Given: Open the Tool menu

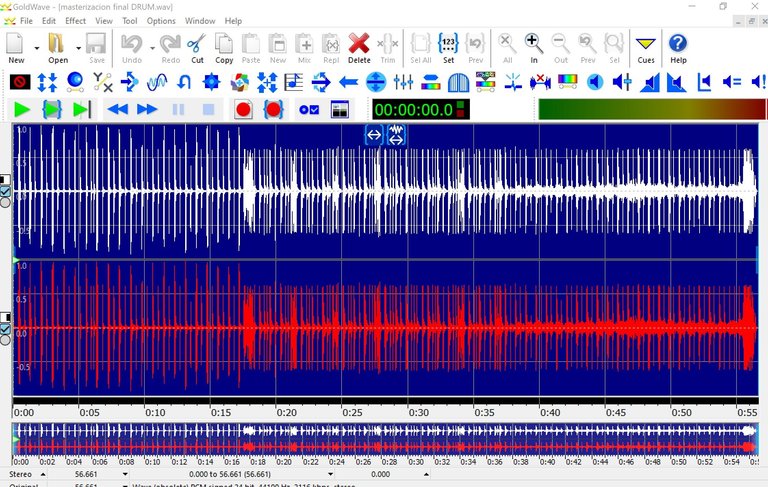Looking at the screenshot, I should 129,21.
